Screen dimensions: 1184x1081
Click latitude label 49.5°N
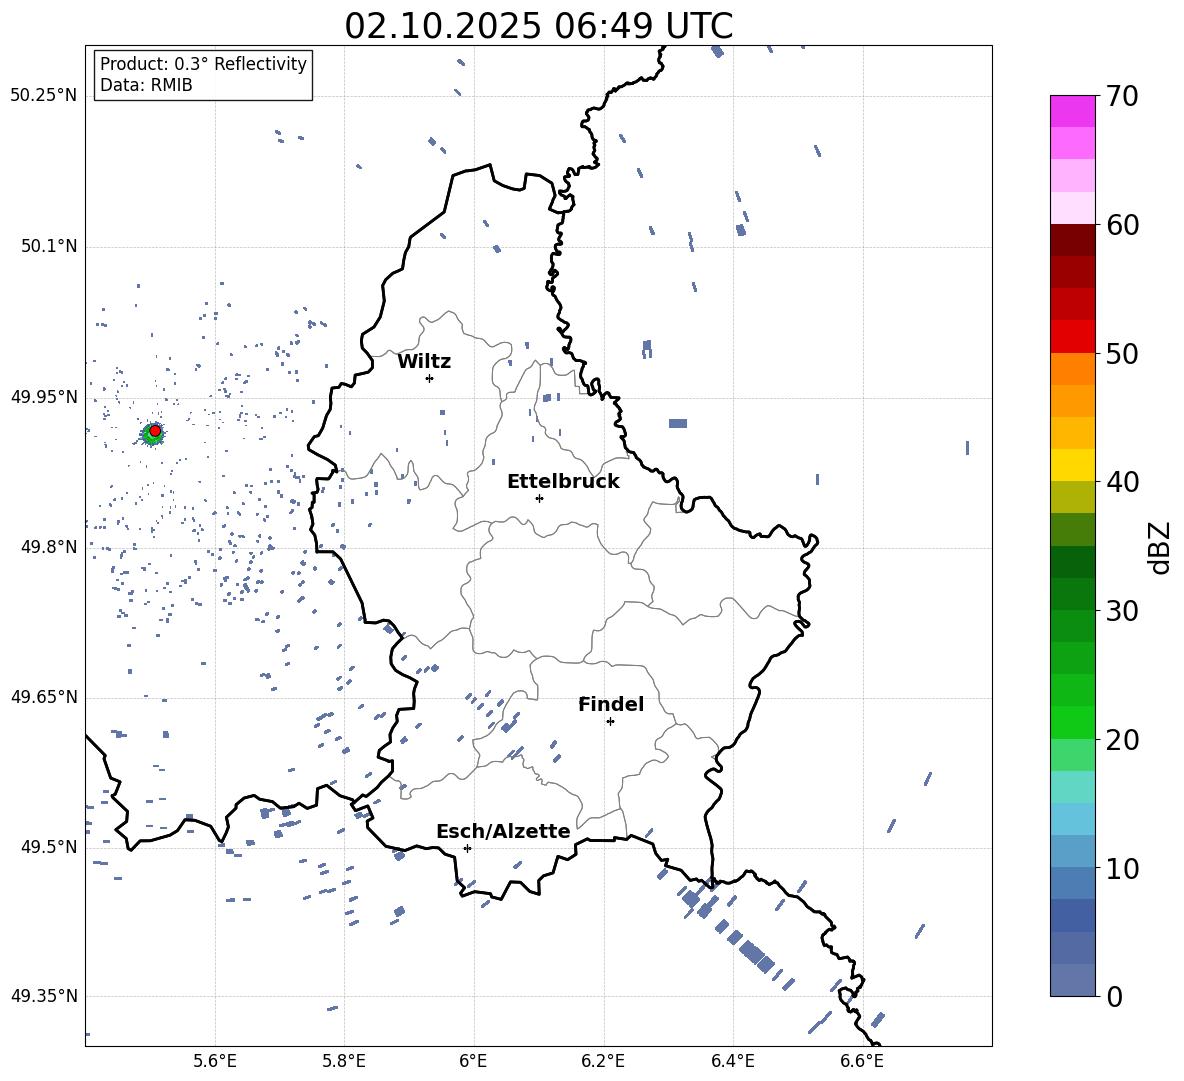click(x=48, y=847)
